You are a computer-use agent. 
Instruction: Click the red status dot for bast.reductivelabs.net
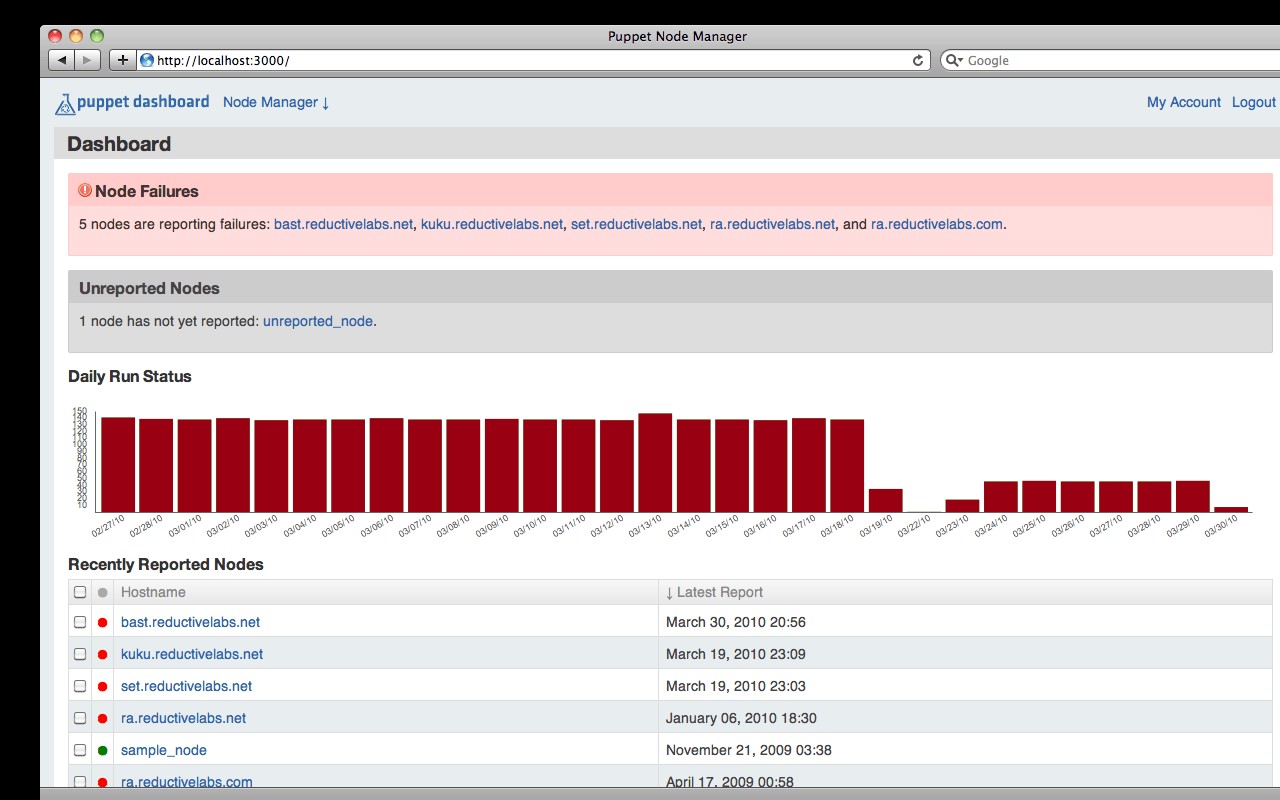[x=102, y=622]
